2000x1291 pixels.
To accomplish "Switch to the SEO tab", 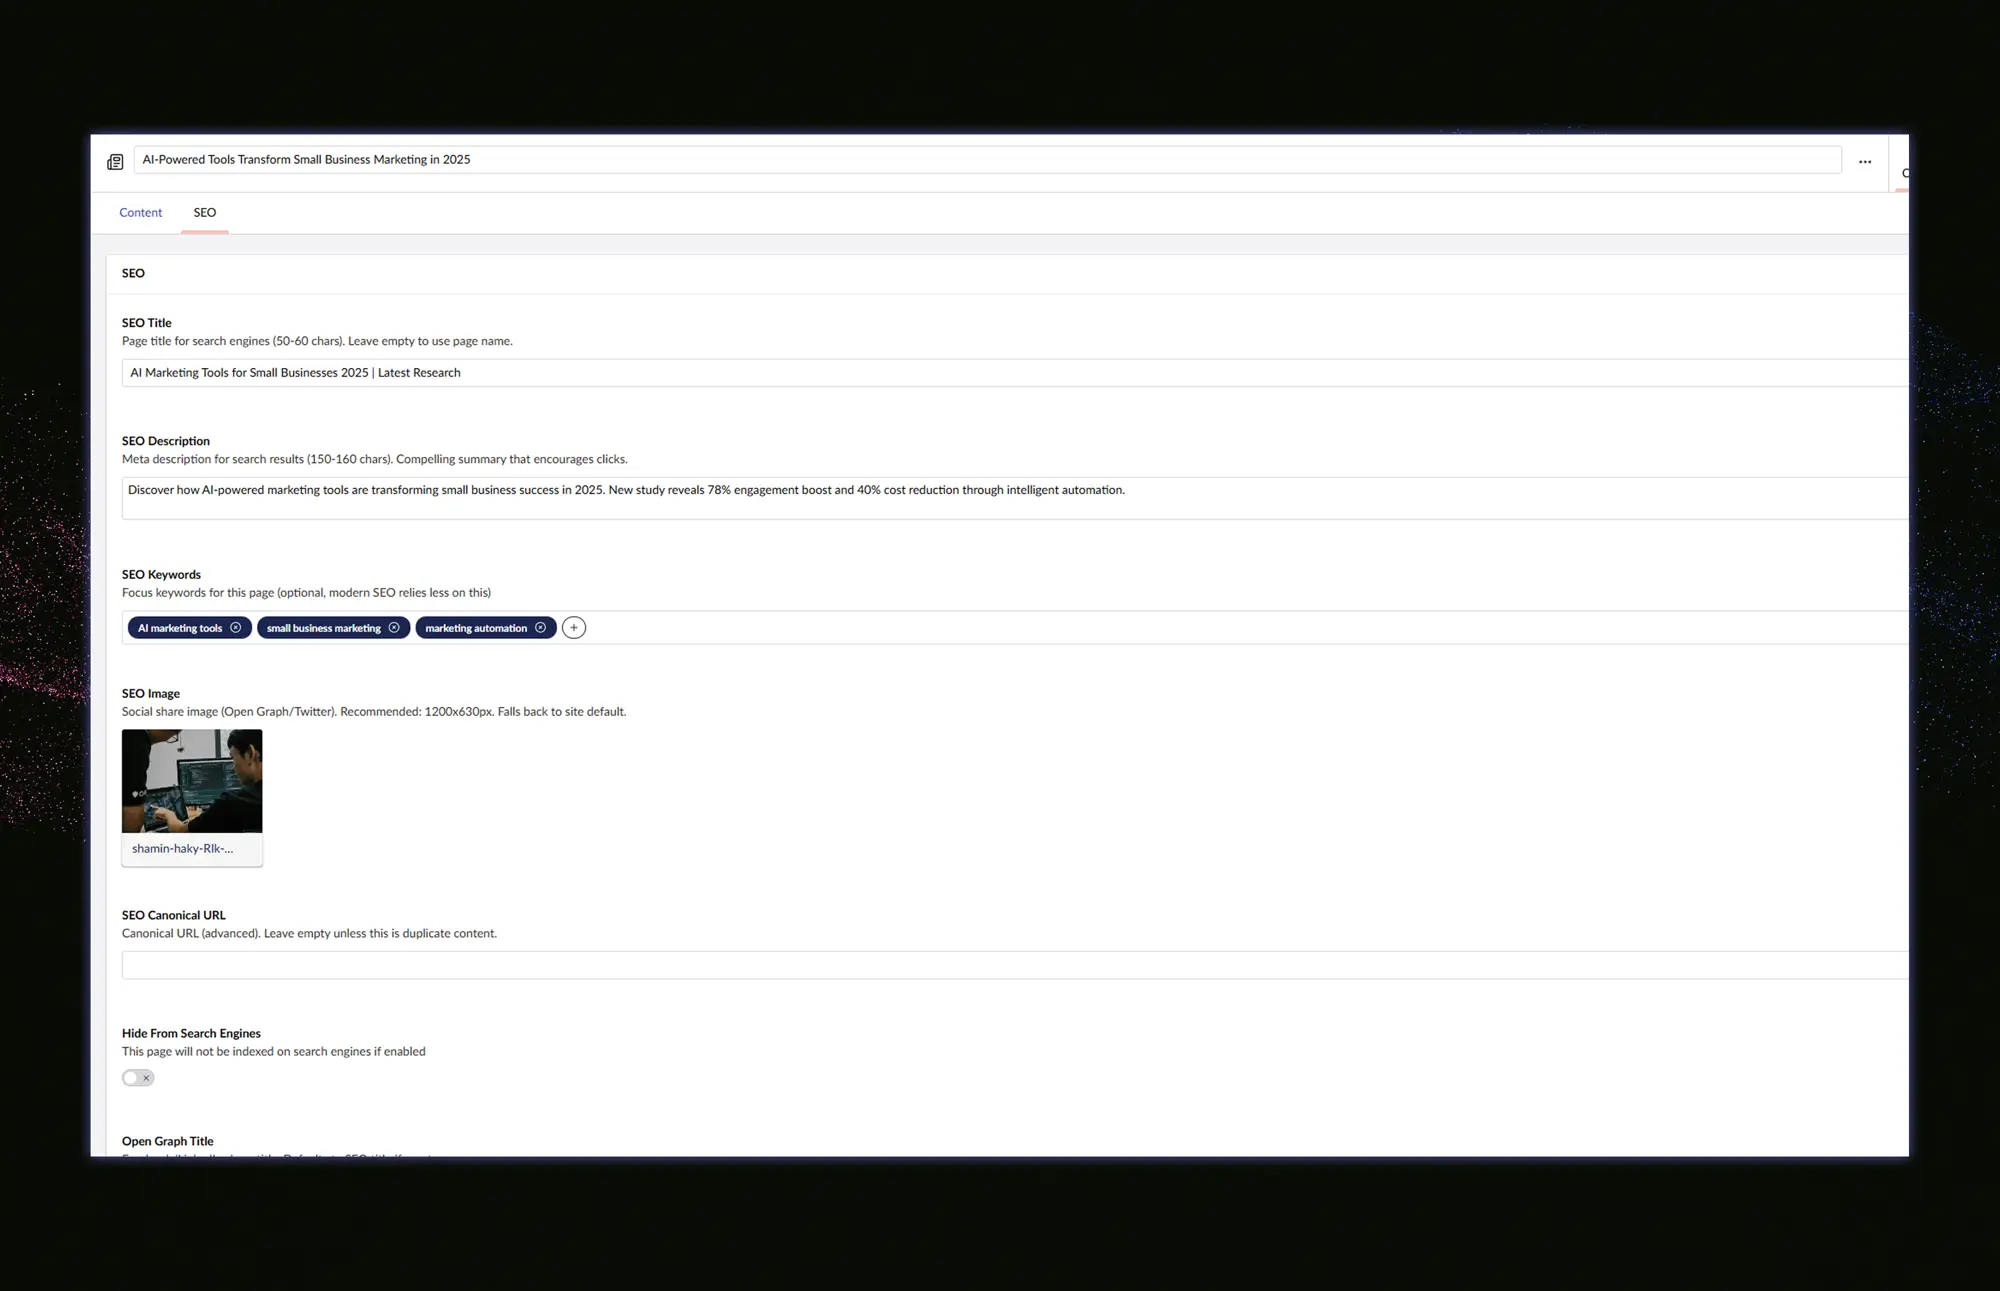I will point(204,212).
